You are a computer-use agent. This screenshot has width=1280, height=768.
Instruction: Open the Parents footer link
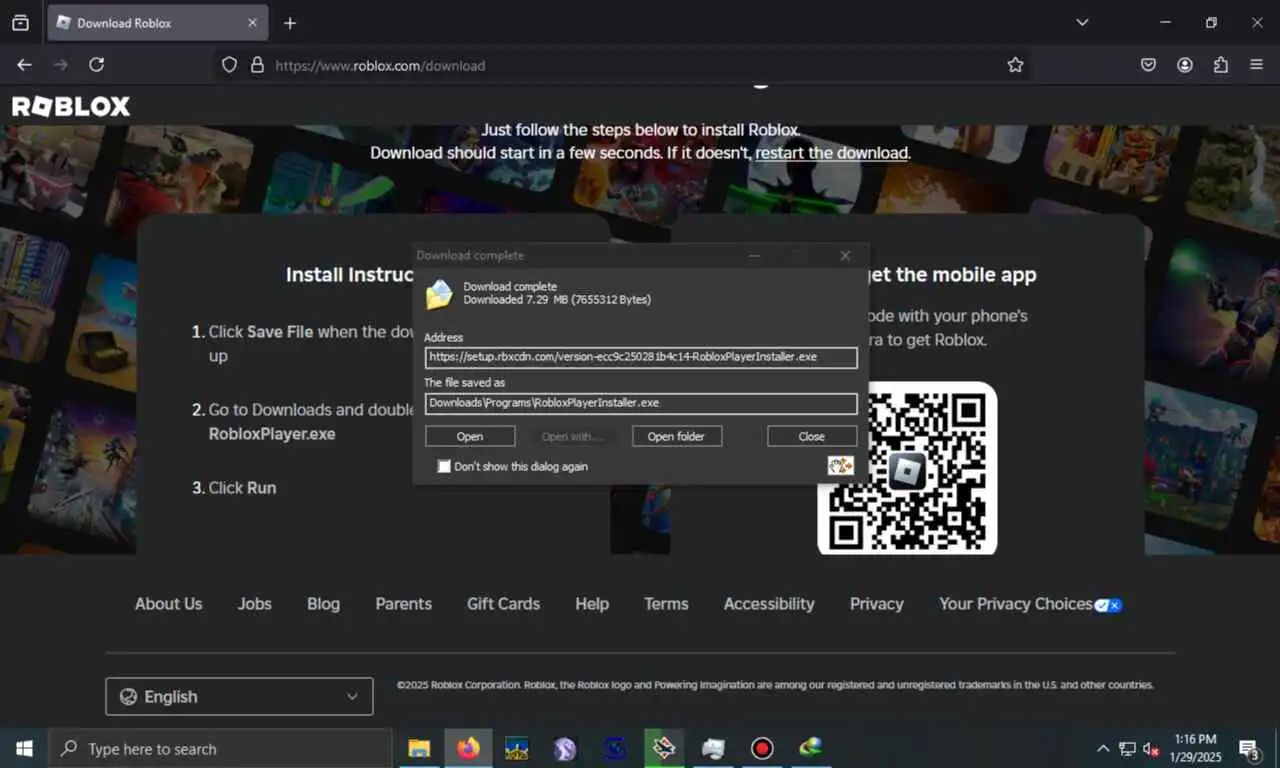404,604
